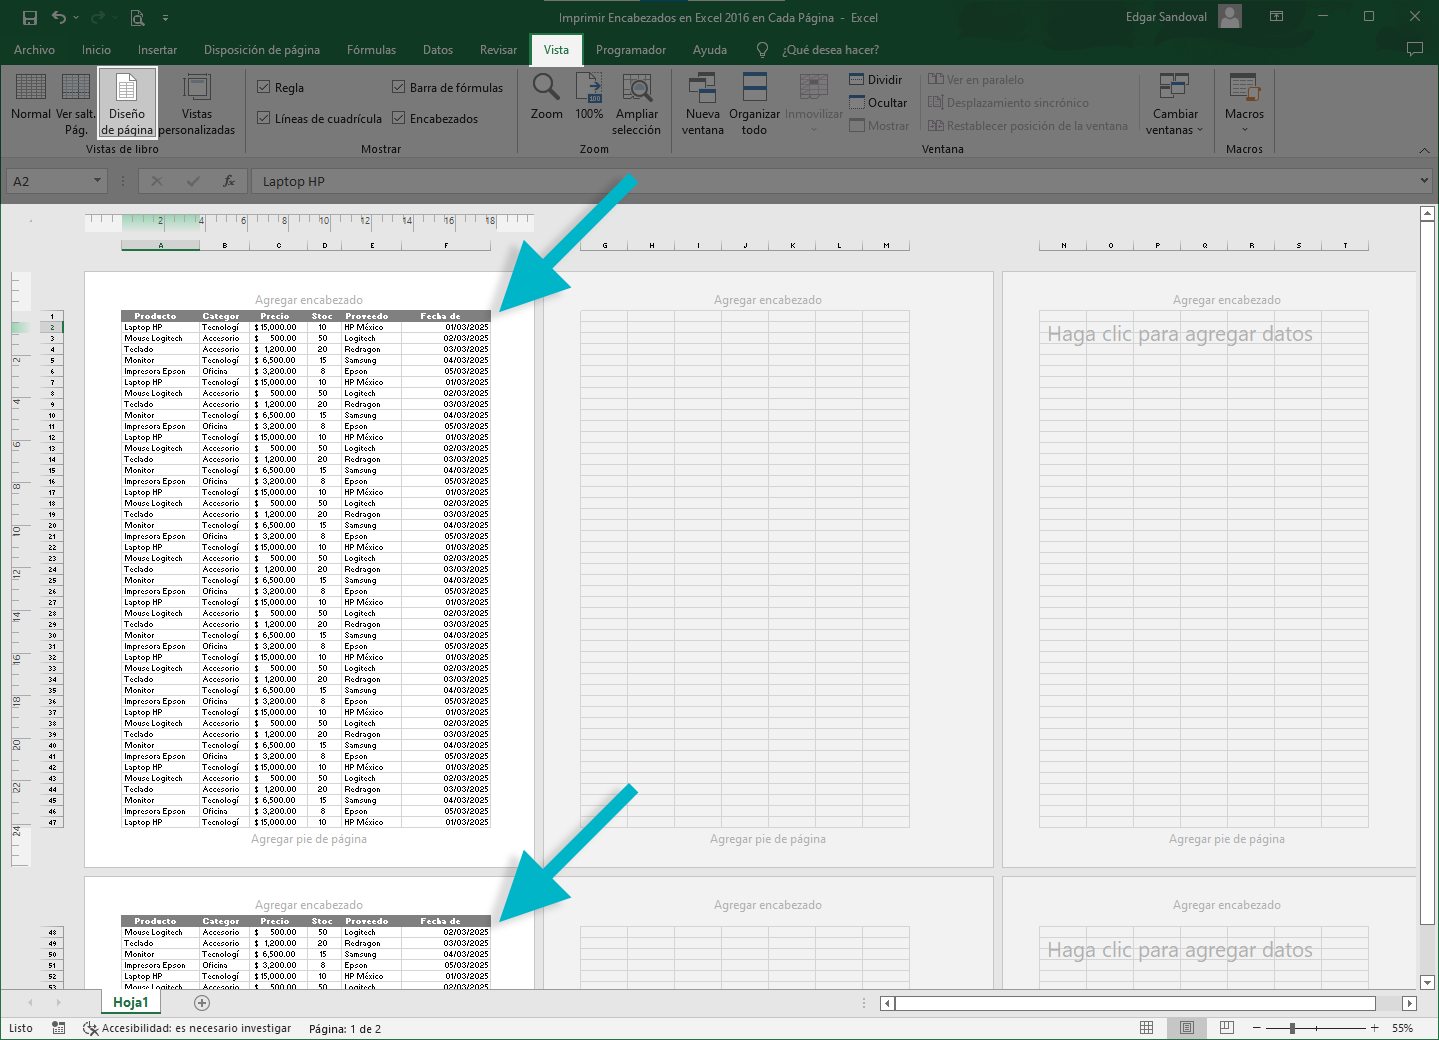Open the Zoom dialog magnifier icon
Viewport: 1439px width, 1040px height.
(x=546, y=89)
